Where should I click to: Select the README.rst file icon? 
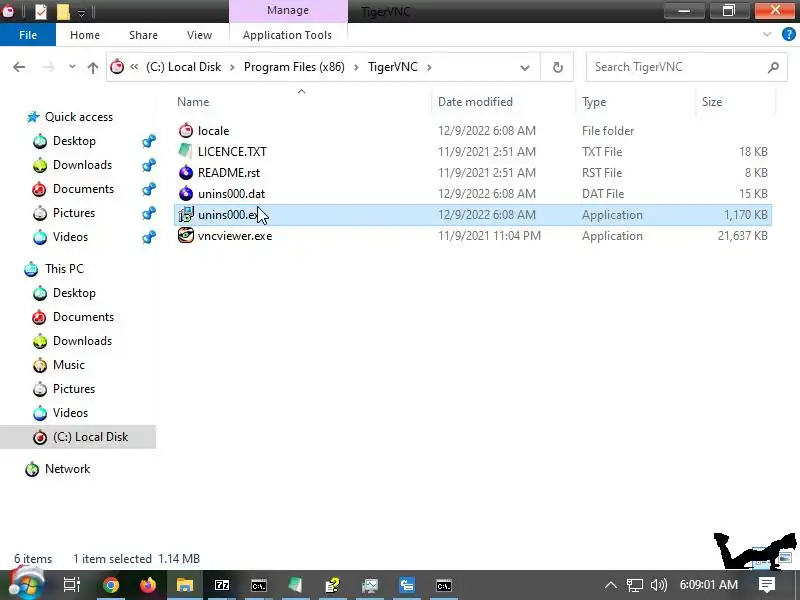(186, 172)
